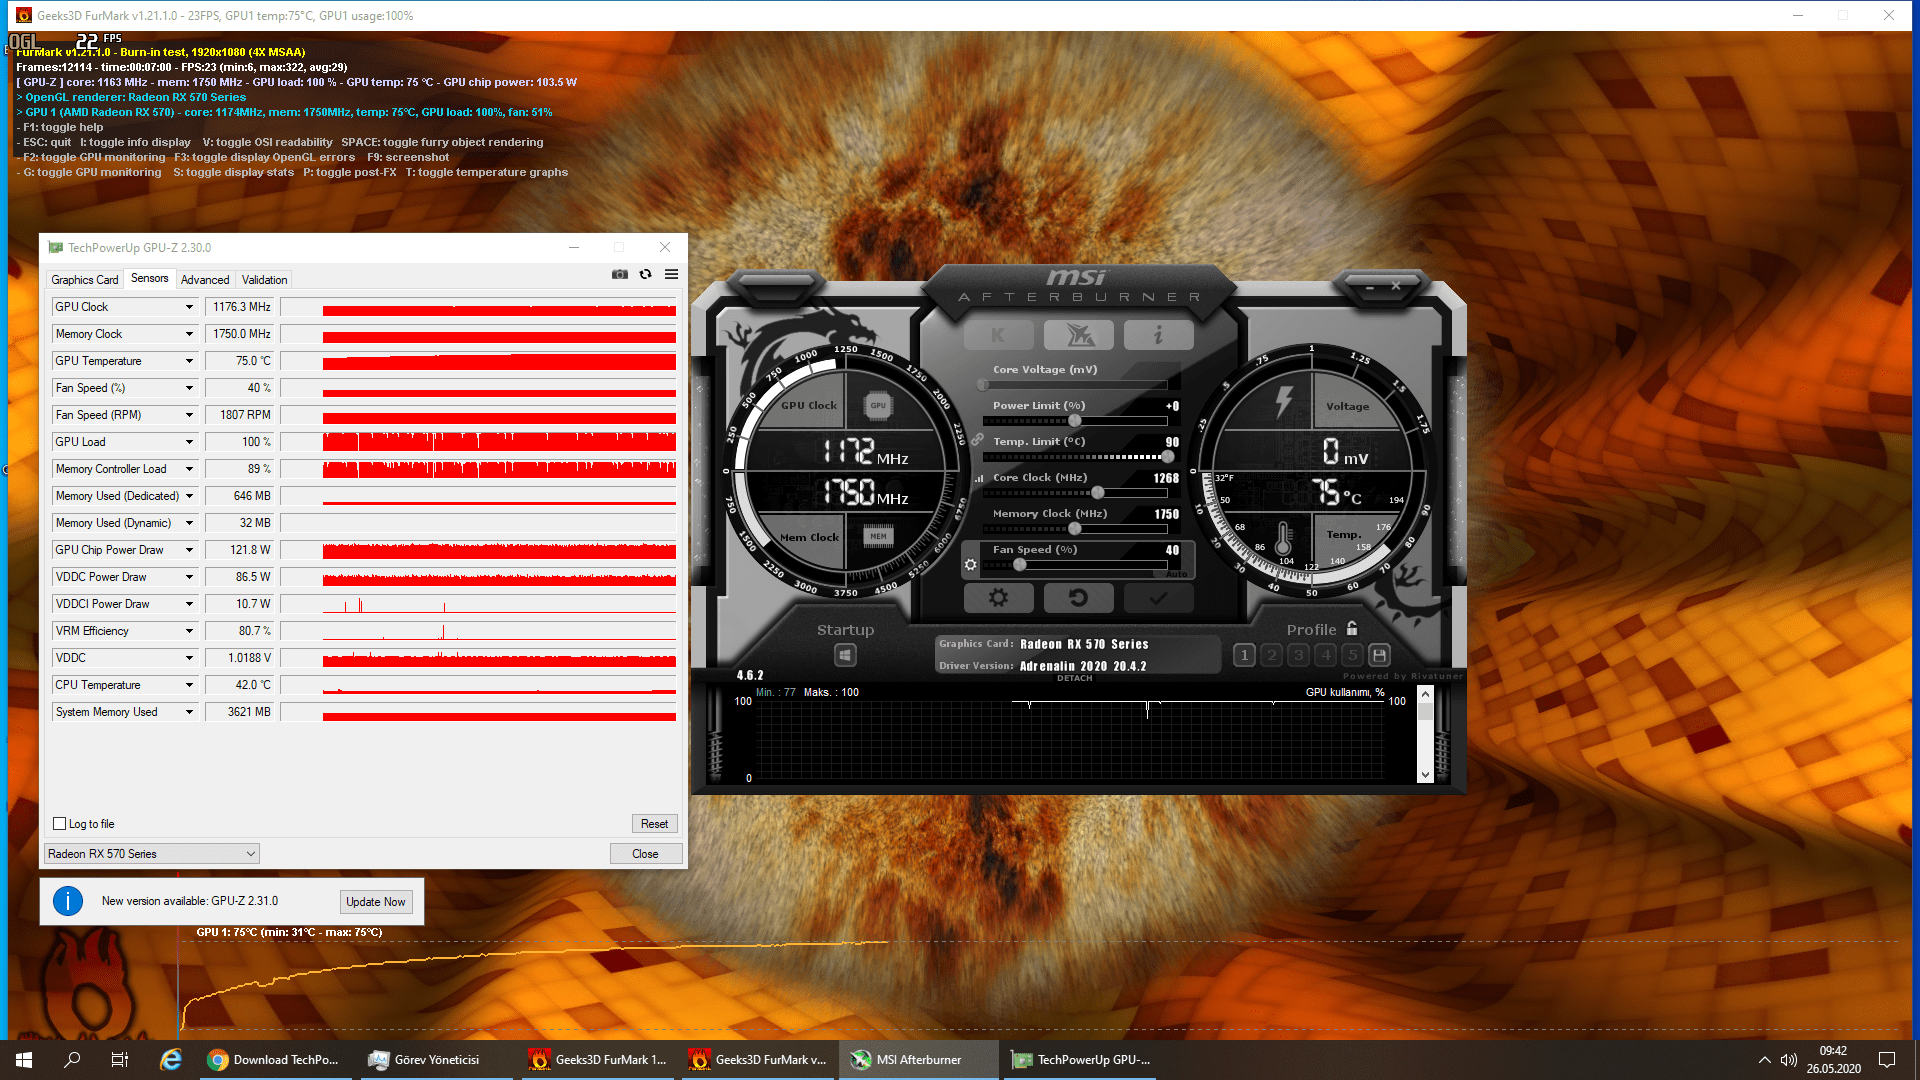Click the Update Now button
This screenshot has height=1080, width=1920.
coord(376,902)
